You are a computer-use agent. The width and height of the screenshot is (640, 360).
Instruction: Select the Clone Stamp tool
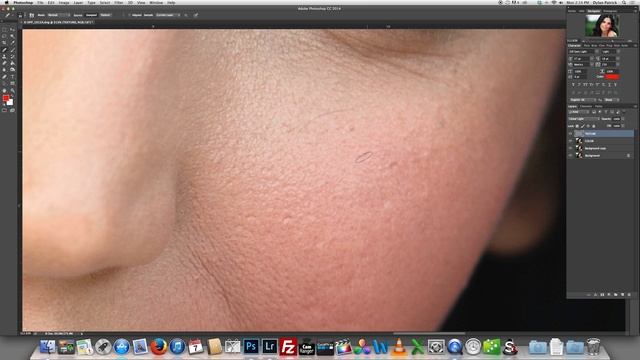point(4,57)
